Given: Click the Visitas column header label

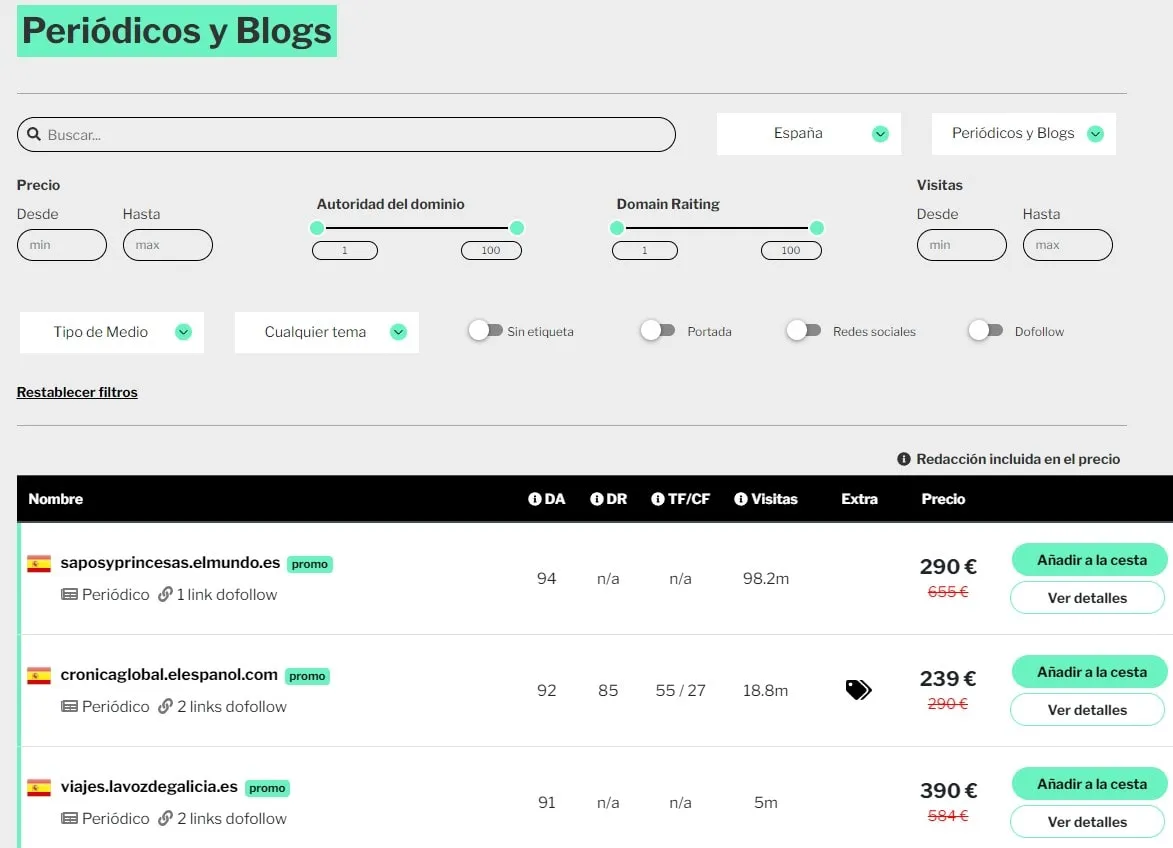Looking at the screenshot, I should coord(774,499).
